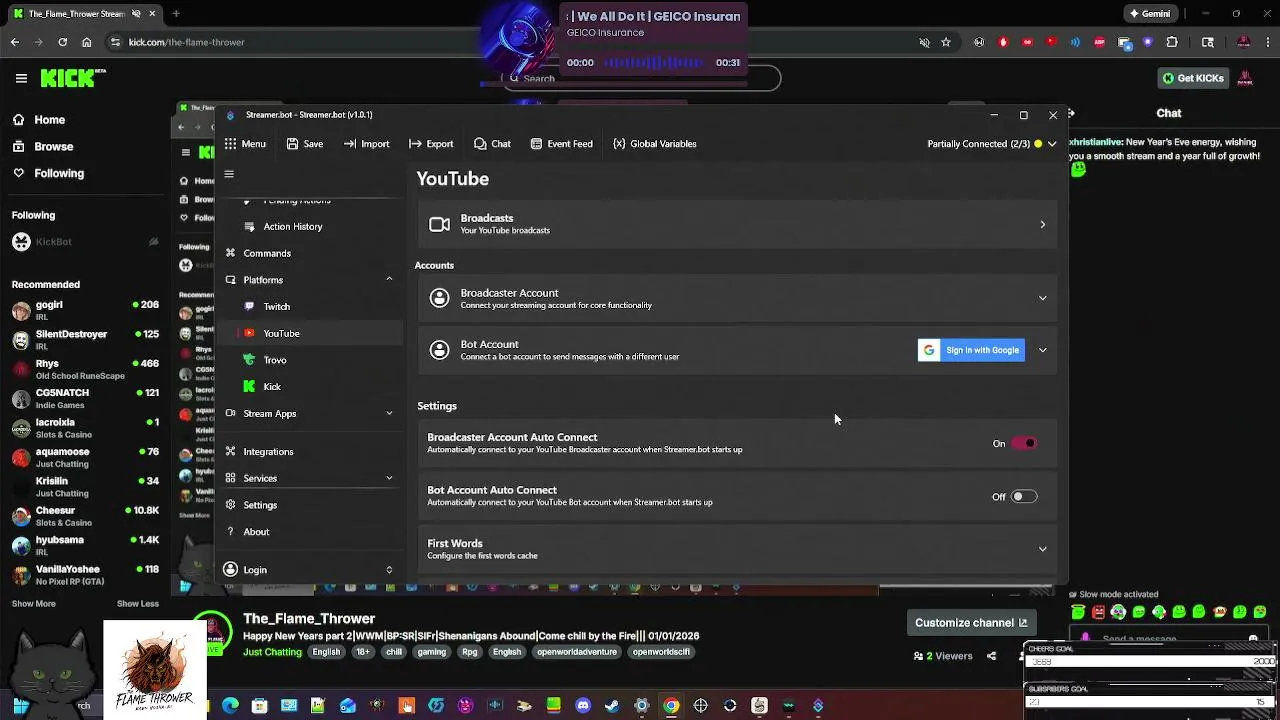The image size is (1280, 720).
Task: Click the Chrome home button
Action: click(86, 42)
